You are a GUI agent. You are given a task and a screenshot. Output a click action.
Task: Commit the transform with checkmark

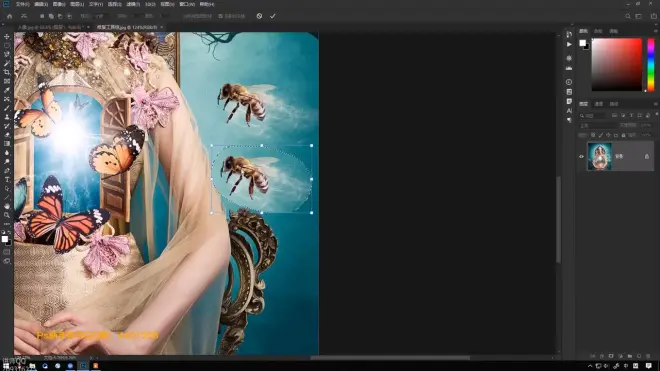pos(273,16)
